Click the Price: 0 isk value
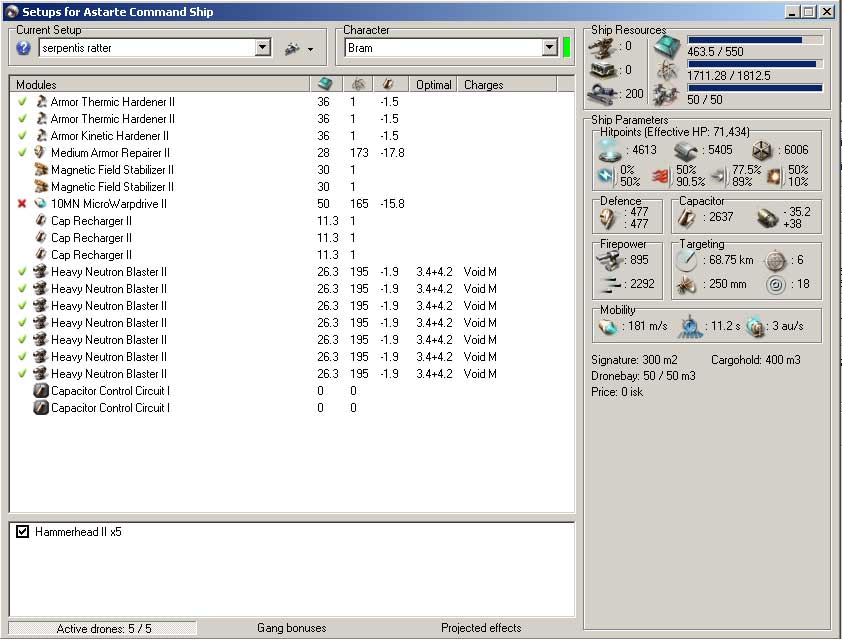 pyautogui.click(x=617, y=392)
